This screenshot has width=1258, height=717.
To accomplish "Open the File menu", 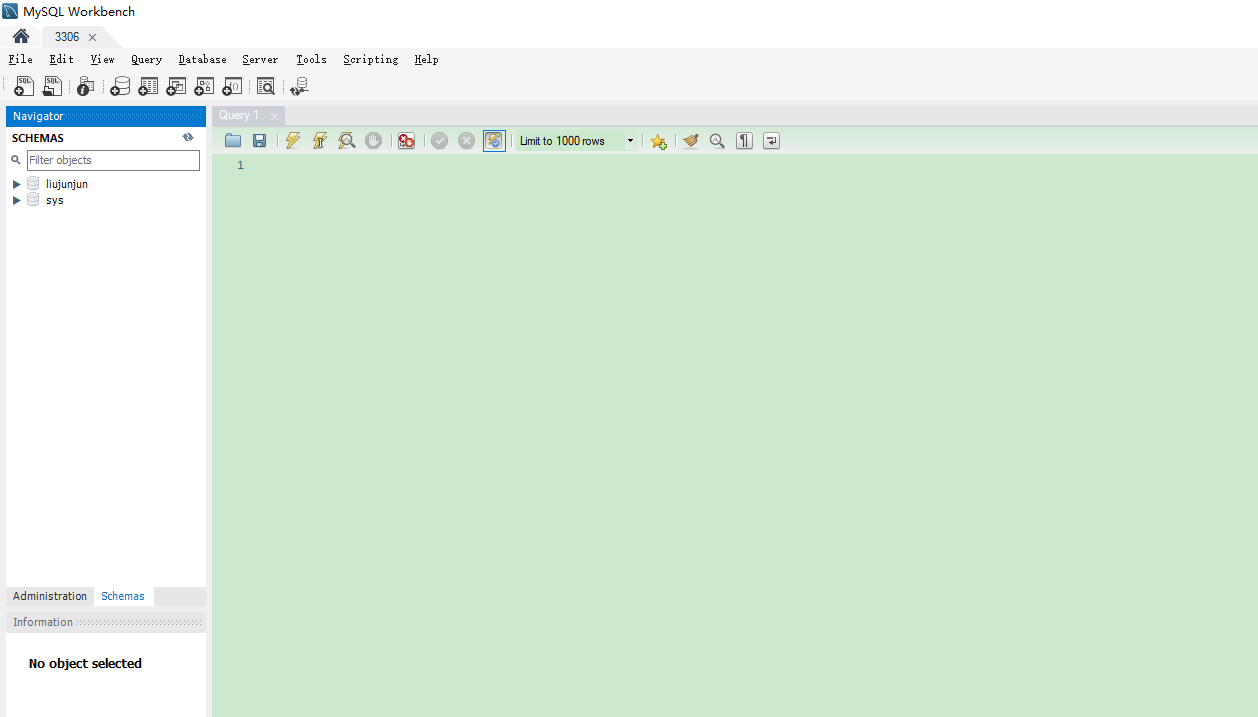I will [x=20, y=59].
